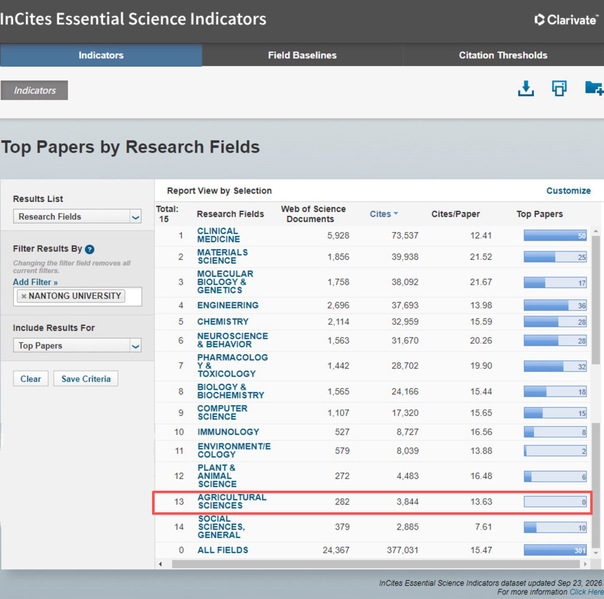Click the Cites/Paper column header
The height and width of the screenshot is (599, 604).
coord(455,214)
